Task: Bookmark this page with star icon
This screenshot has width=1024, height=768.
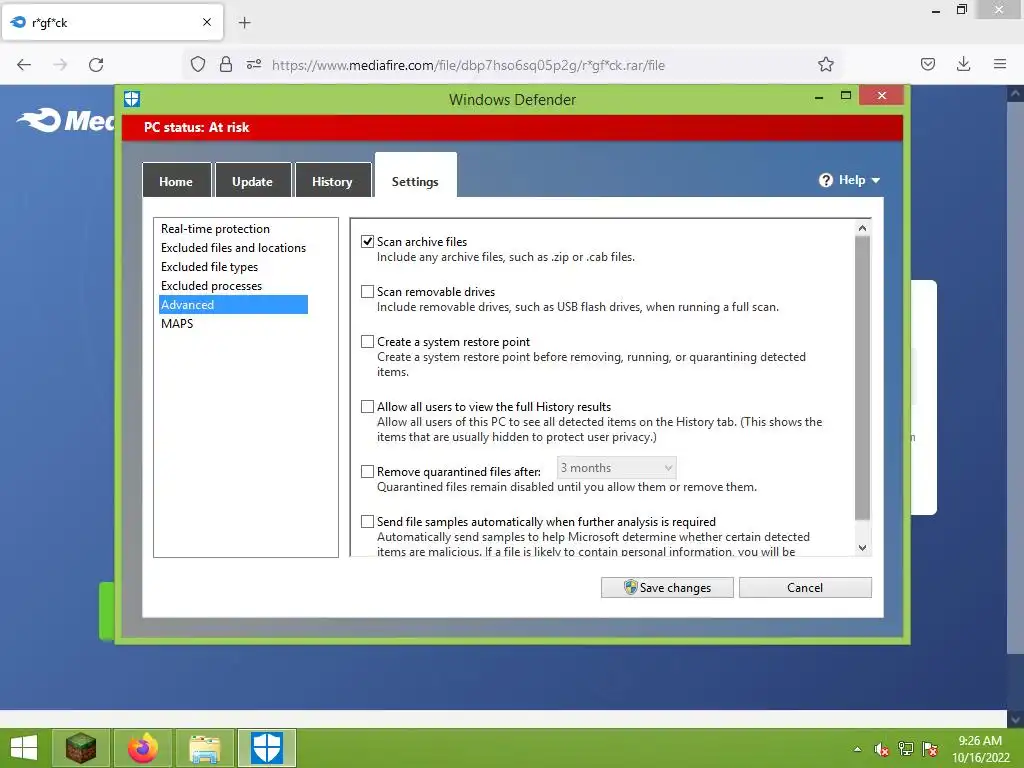Action: point(825,64)
